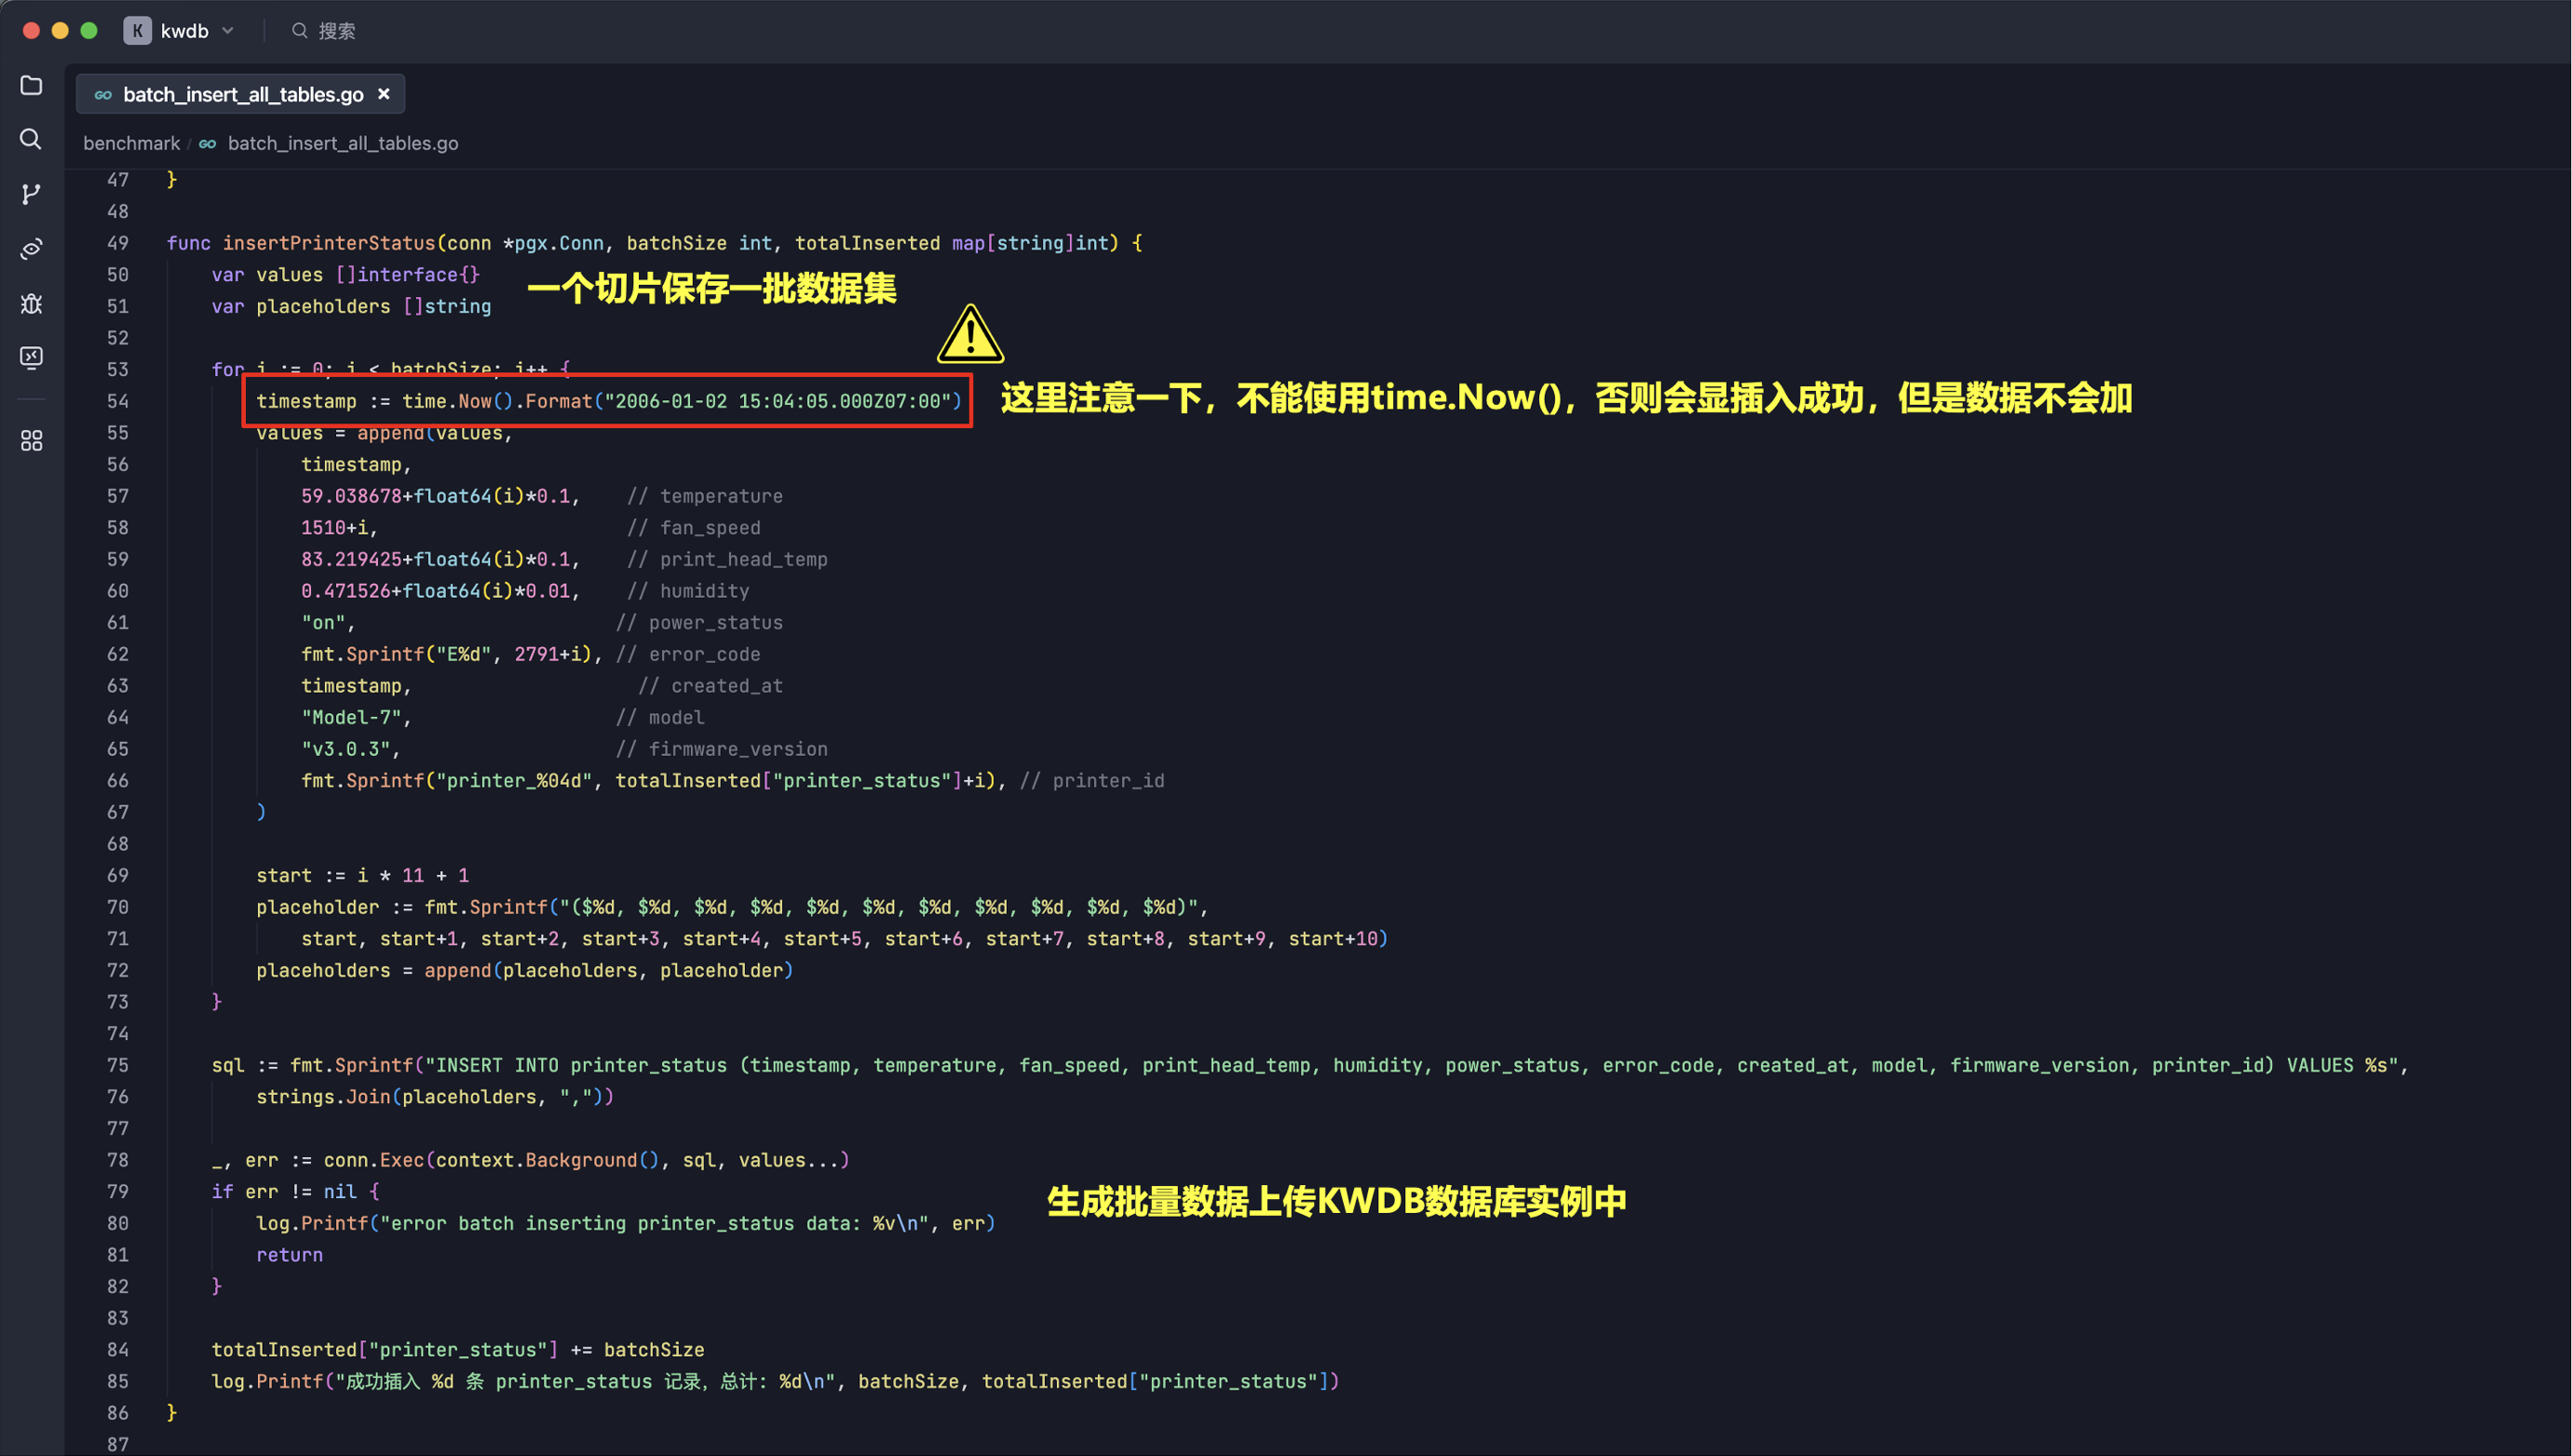Expand the kwdb project dropdown chevron

(228, 31)
